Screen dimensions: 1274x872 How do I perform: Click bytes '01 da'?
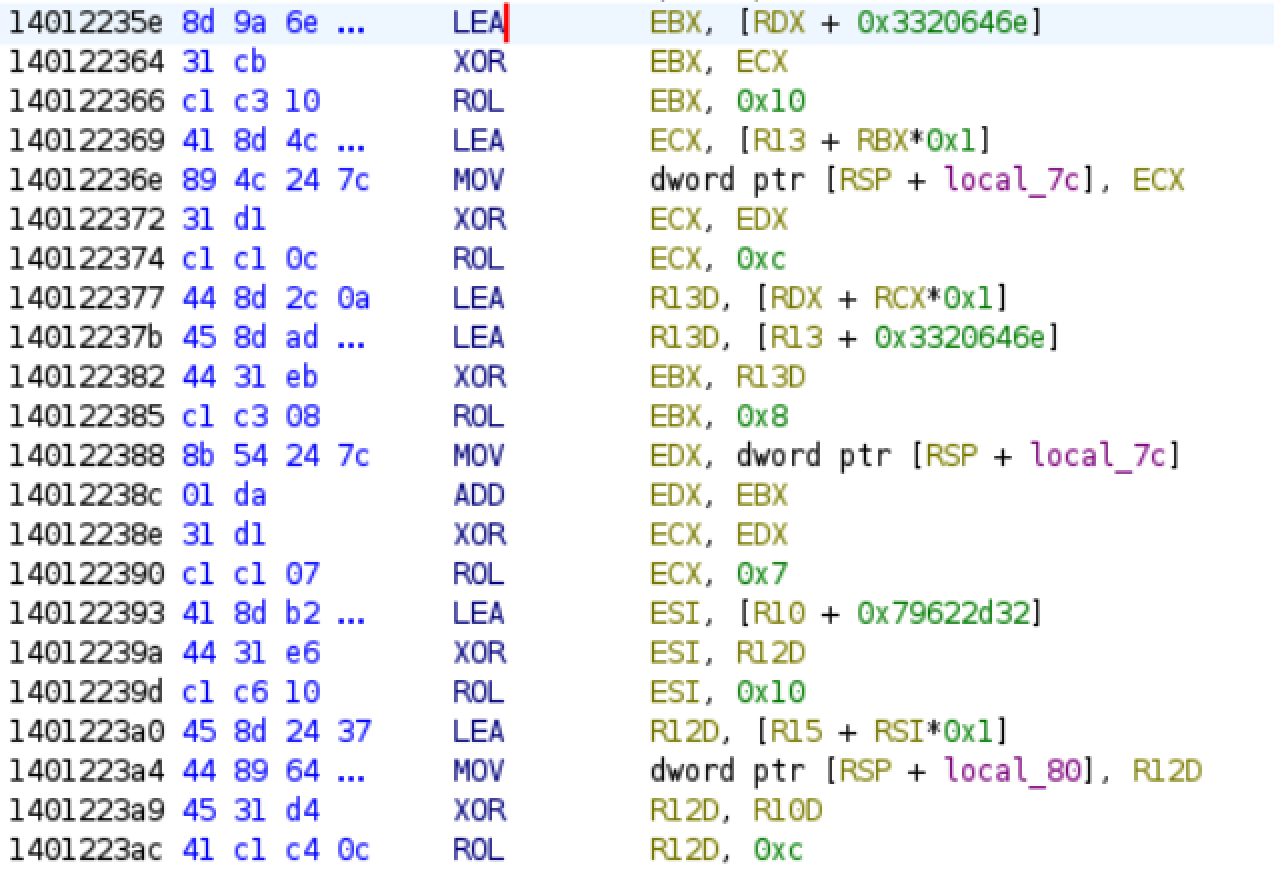pos(225,495)
